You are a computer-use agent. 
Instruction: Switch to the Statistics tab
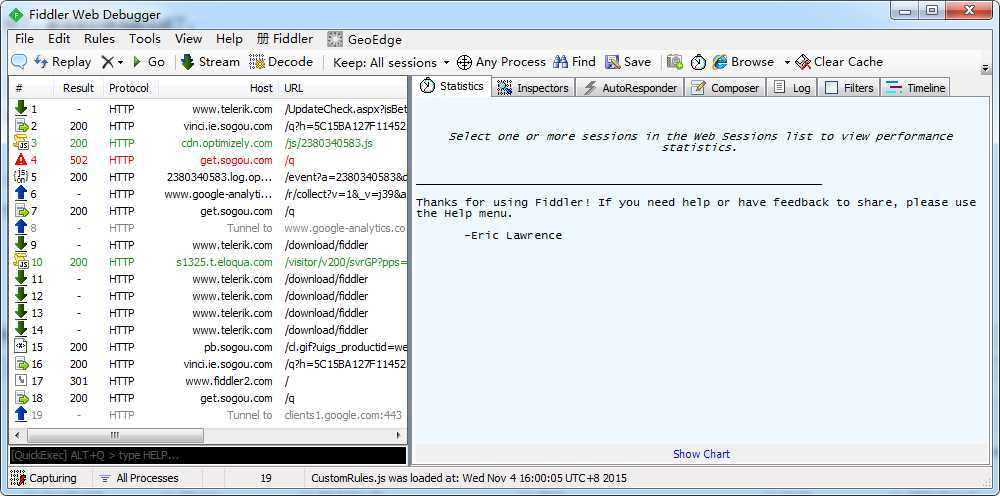click(x=452, y=86)
